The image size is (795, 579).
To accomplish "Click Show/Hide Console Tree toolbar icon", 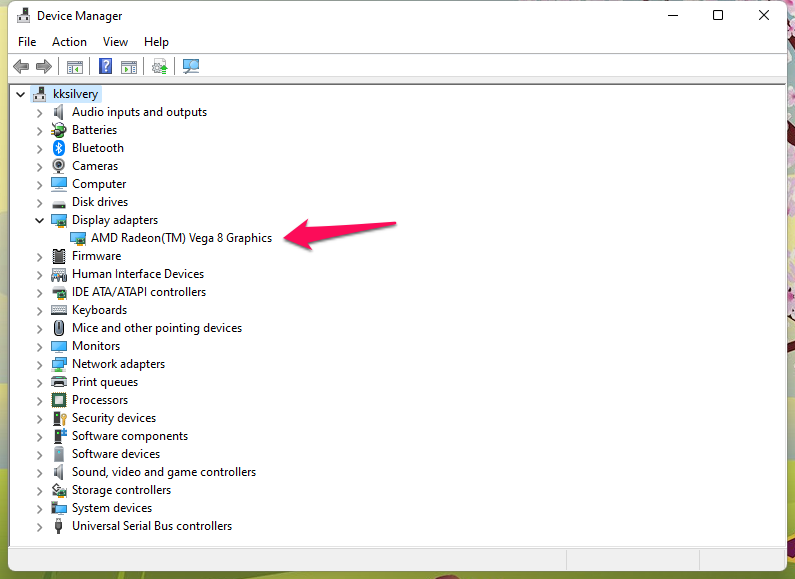I will tap(75, 66).
